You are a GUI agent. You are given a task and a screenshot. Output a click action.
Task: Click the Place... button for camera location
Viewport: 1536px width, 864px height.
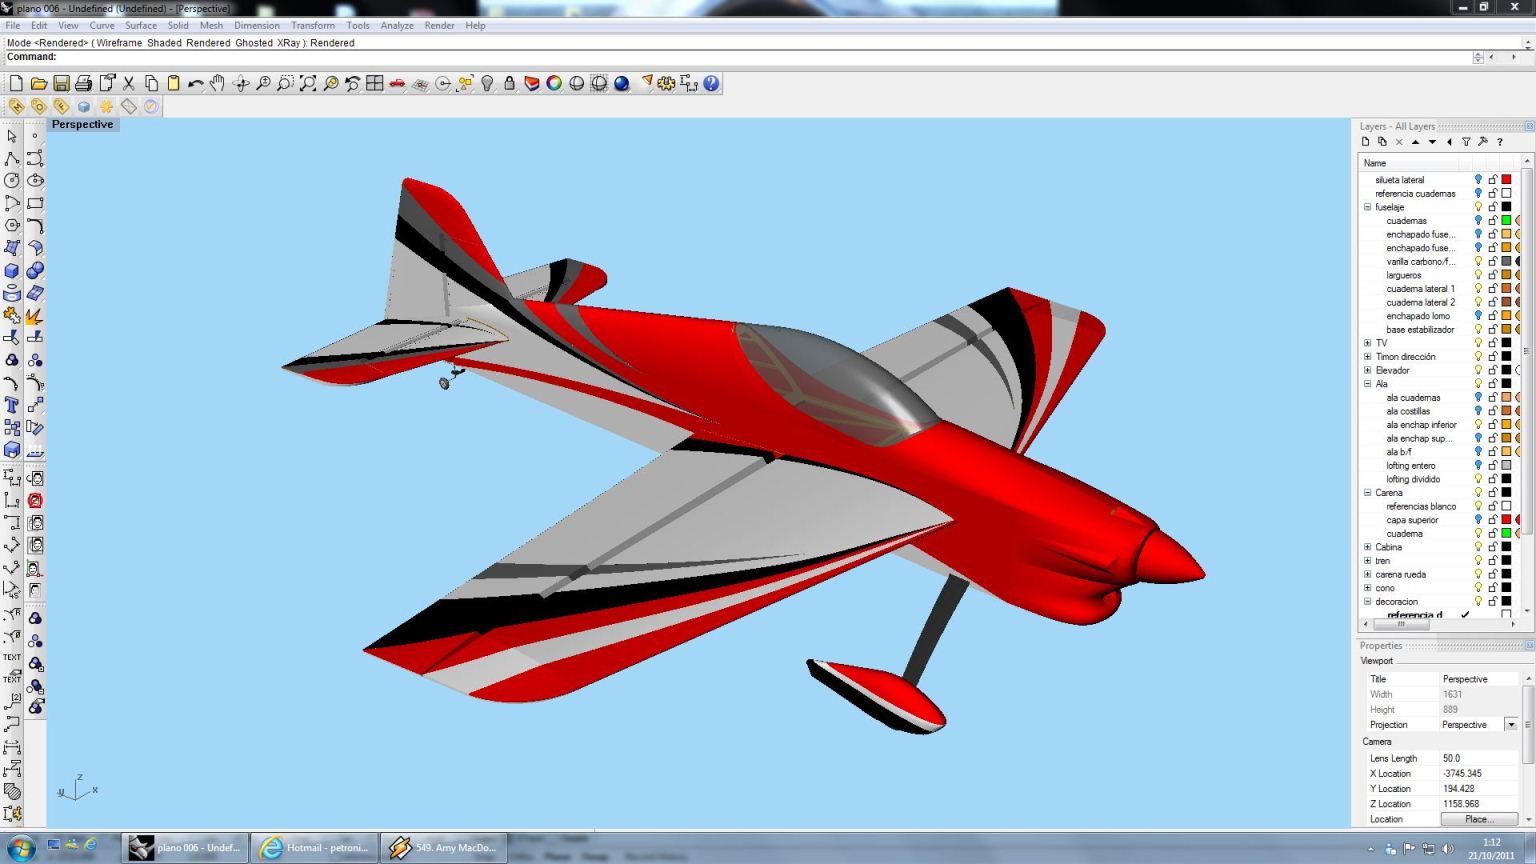coord(1478,819)
